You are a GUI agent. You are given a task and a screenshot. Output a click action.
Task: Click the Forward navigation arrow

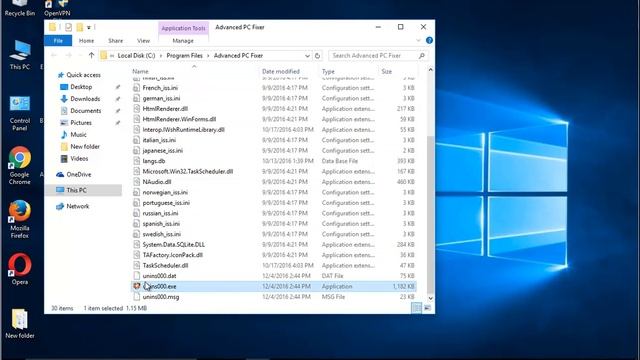pyautogui.click(x=69, y=56)
